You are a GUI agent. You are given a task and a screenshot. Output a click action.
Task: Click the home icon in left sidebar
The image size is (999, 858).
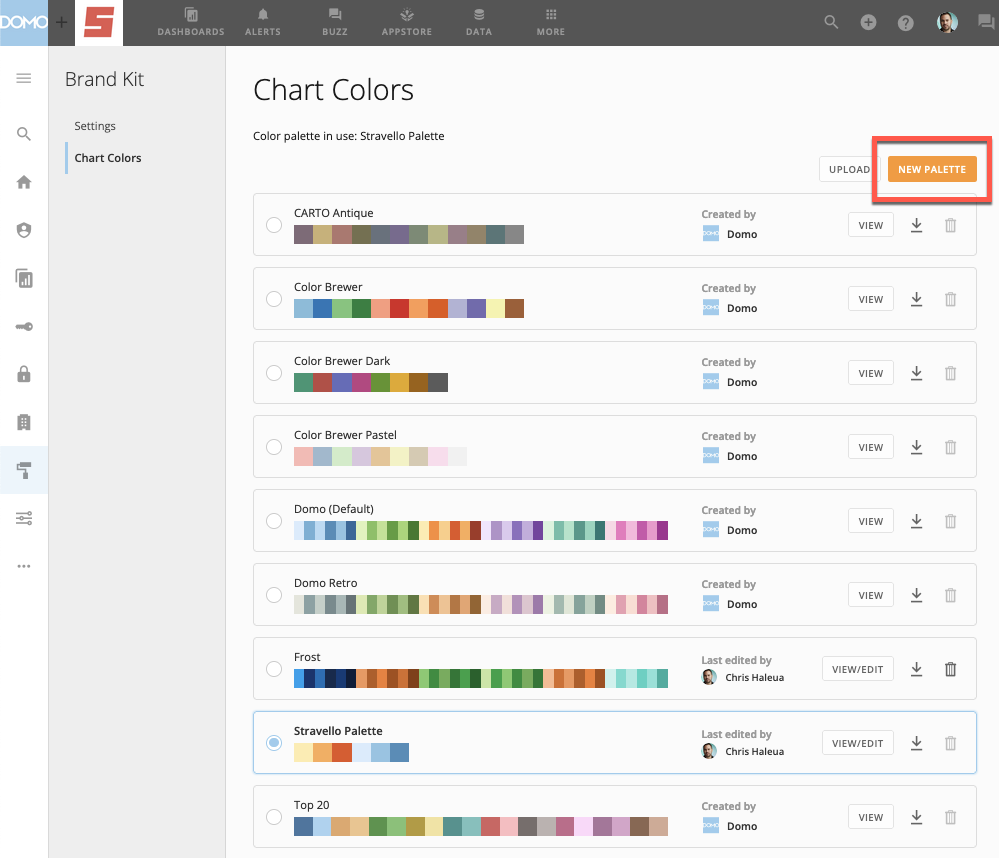coord(24,182)
